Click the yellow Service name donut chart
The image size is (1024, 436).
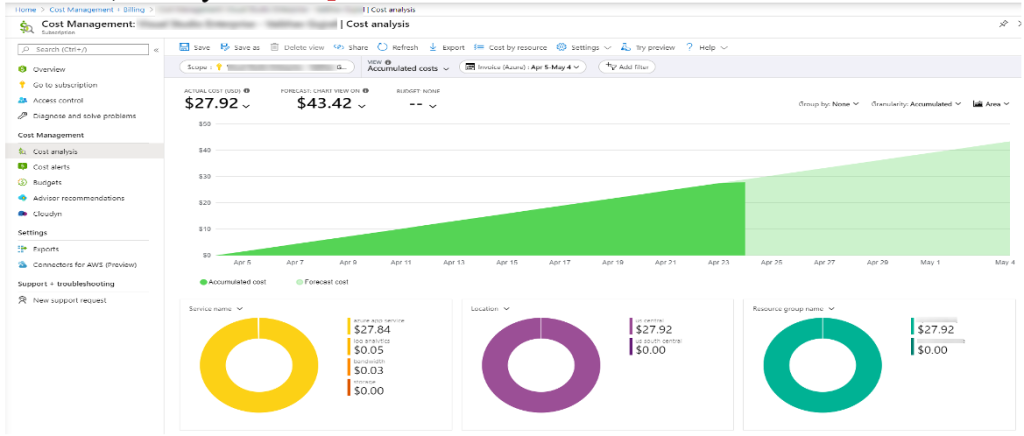pos(259,365)
